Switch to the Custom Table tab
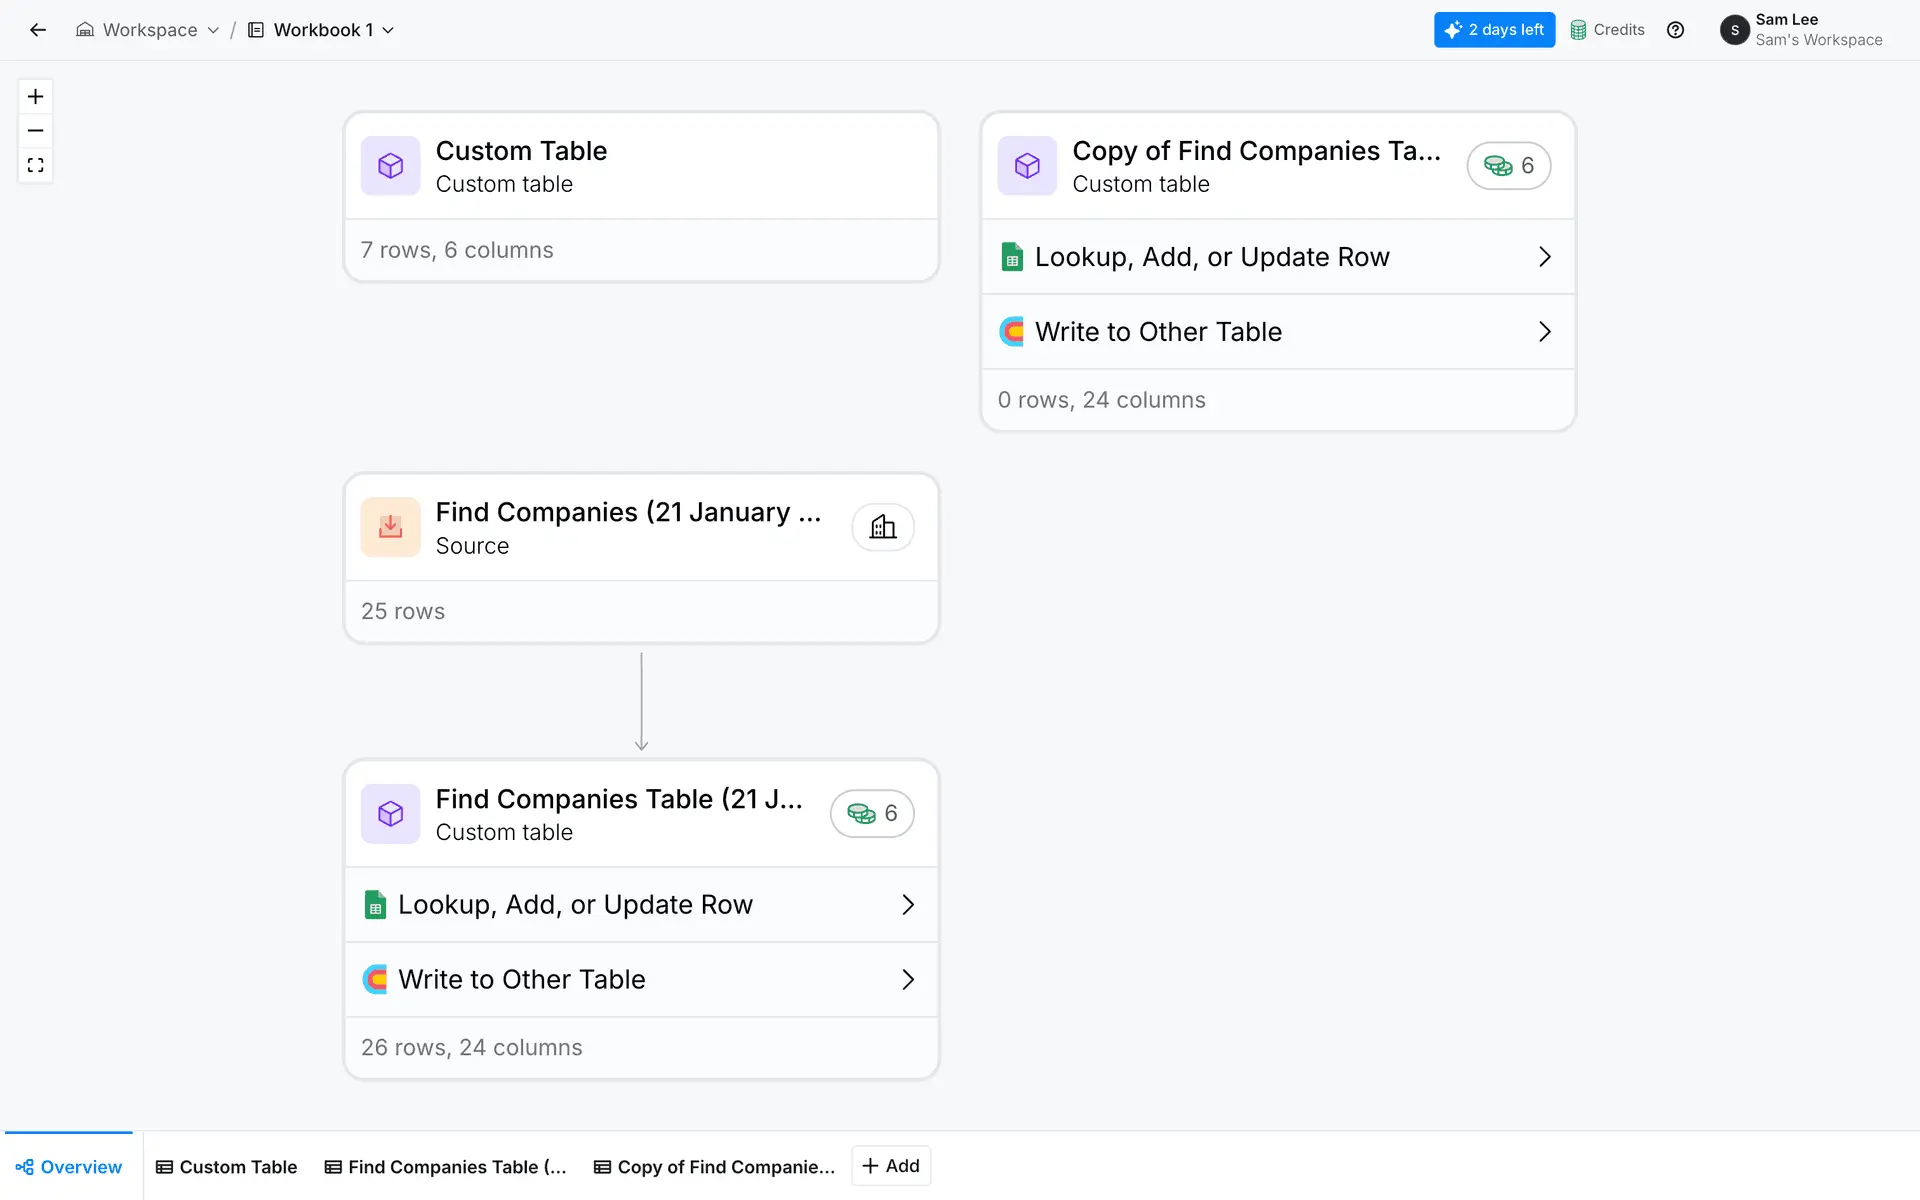The height and width of the screenshot is (1200, 1920). click(x=227, y=1167)
